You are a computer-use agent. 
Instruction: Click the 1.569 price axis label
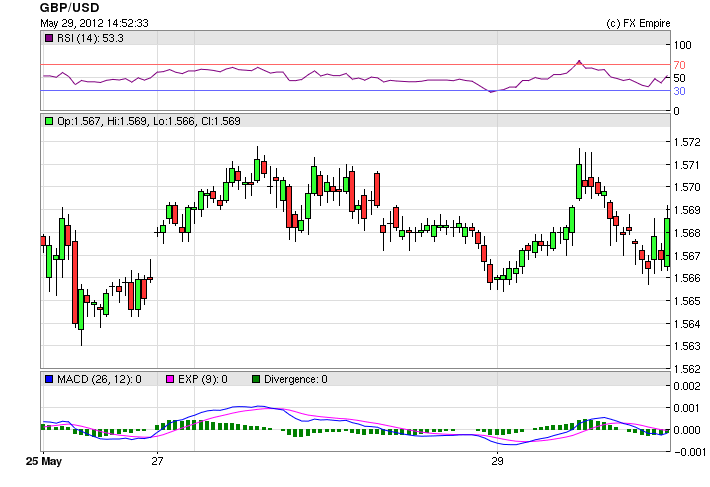687,210
